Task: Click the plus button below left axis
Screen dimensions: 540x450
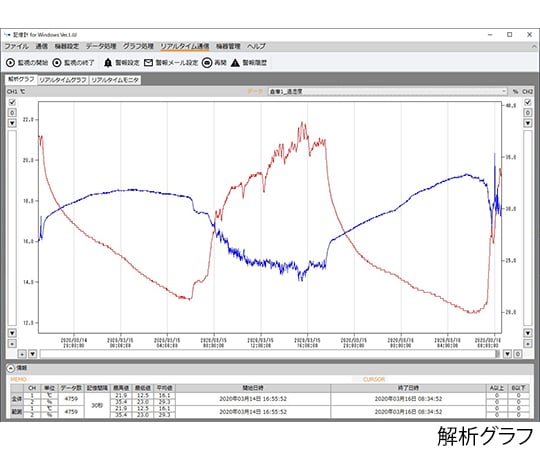Action: coord(12,343)
